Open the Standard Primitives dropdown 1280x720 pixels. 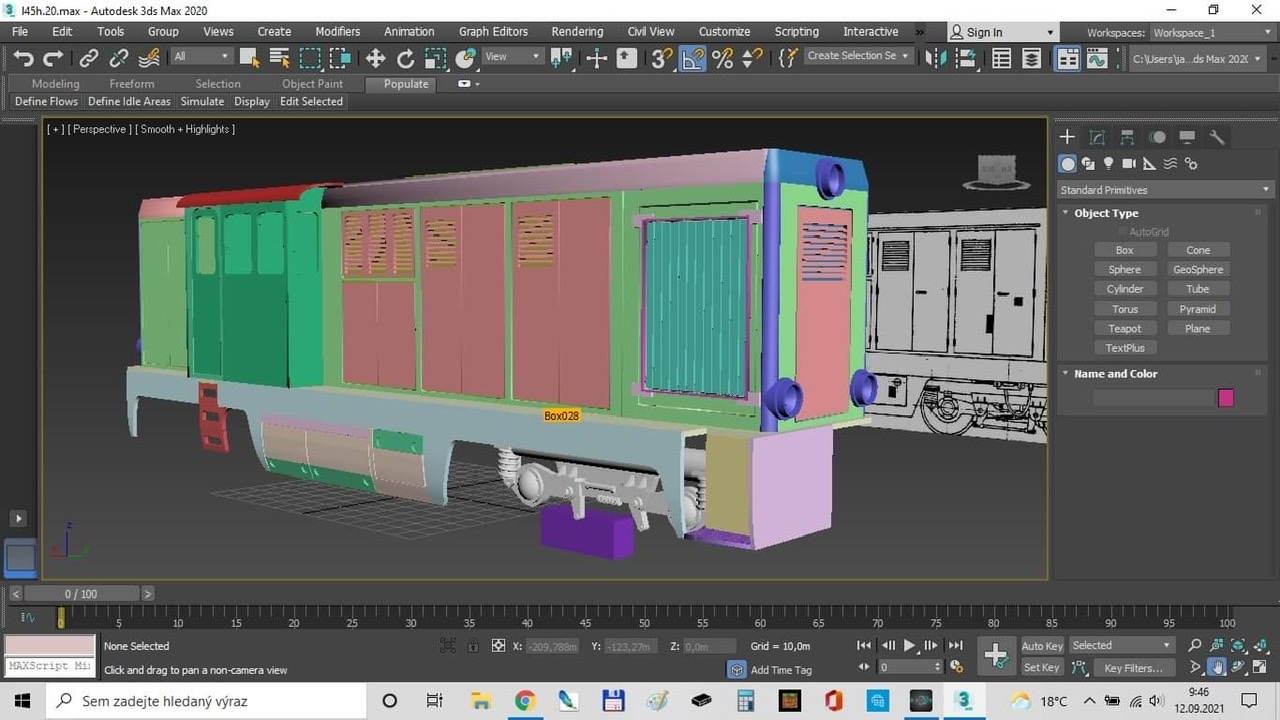click(1165, 190)
